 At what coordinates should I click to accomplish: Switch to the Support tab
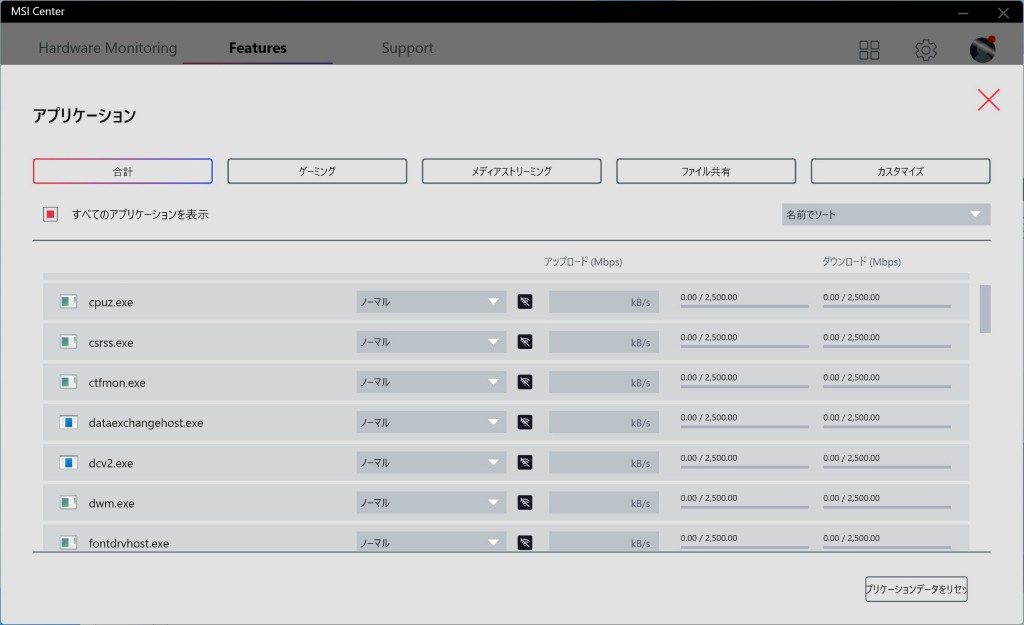(x=407, y=48)
